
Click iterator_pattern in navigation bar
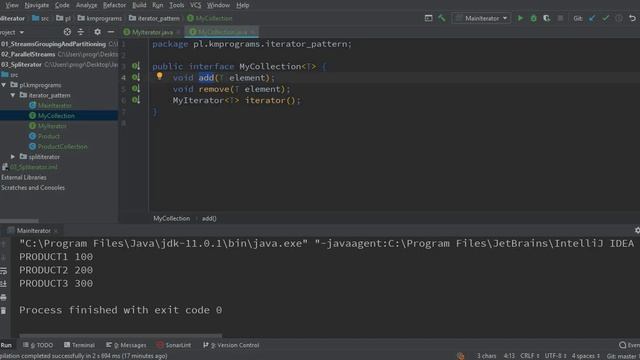[x=154, y=18]
